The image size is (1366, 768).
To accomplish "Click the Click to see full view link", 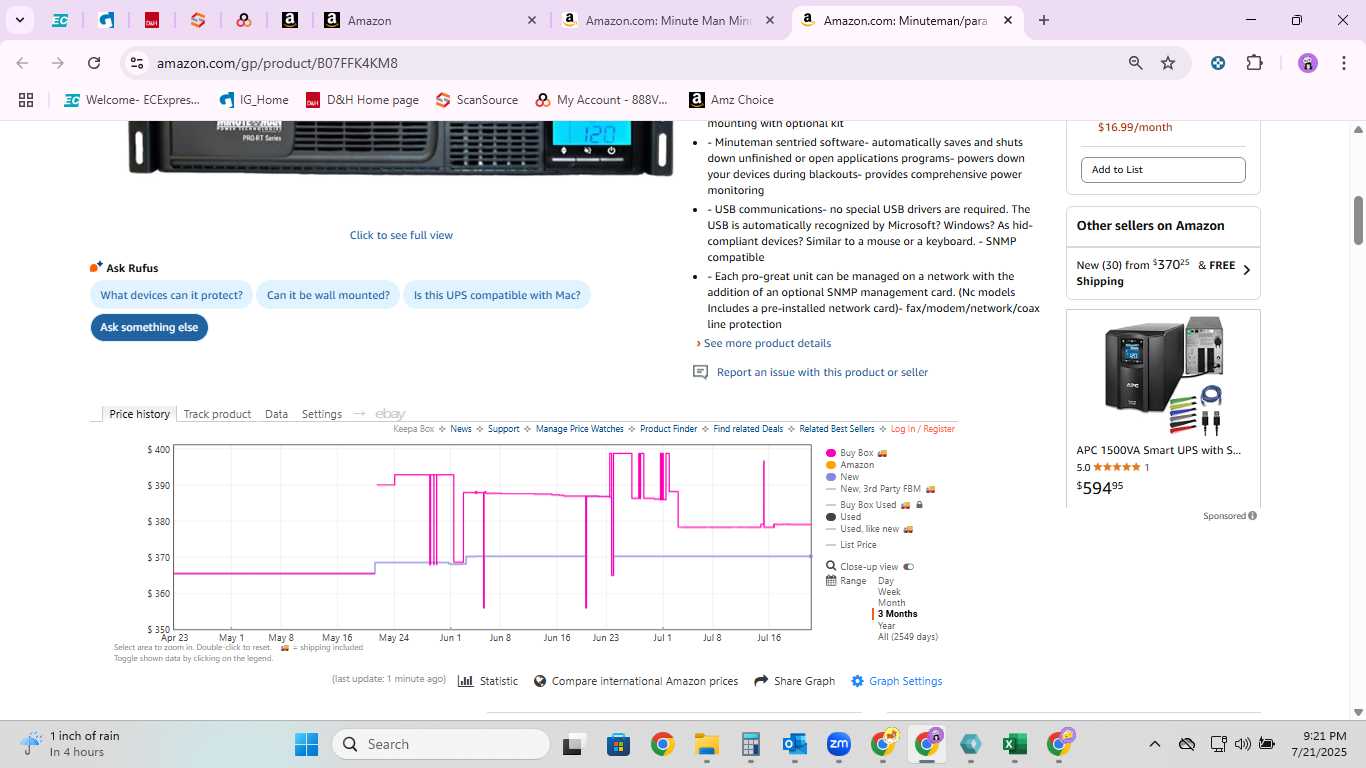I will (x=401, y=235).
